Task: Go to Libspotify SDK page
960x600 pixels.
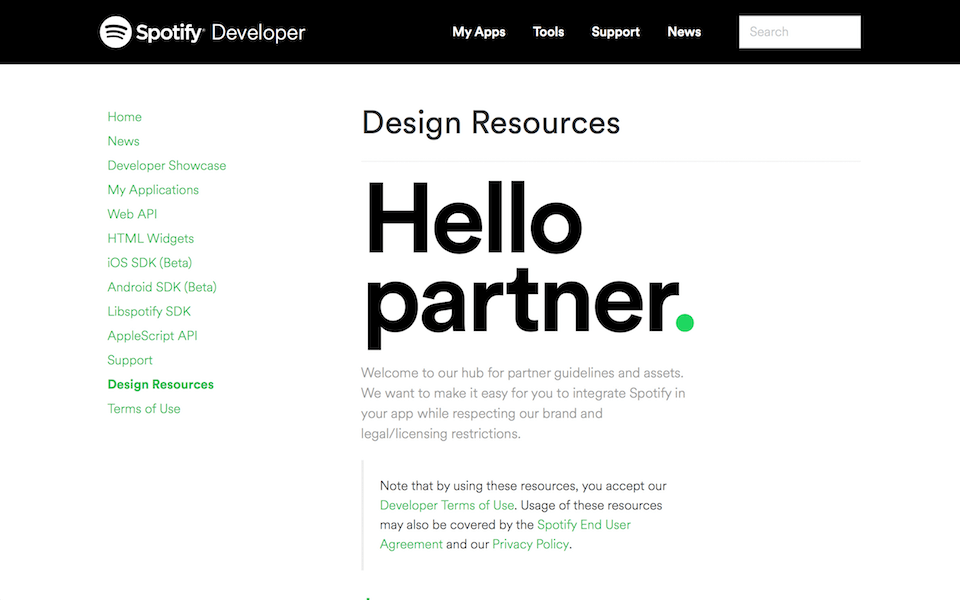Action: click(149, 312)
